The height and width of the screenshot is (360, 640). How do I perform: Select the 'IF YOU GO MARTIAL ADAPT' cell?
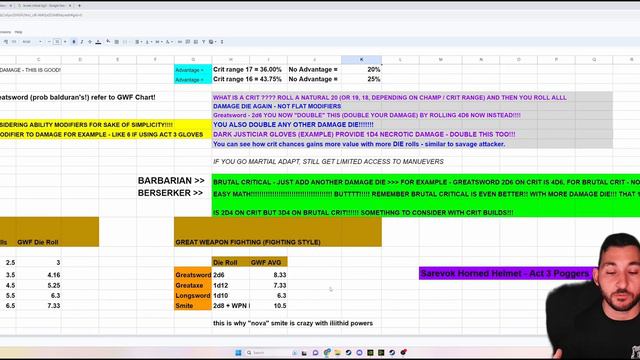[328, 162]
